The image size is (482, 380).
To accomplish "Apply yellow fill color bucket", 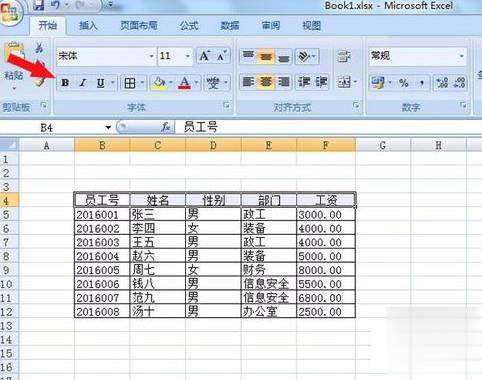I will coord(159,83).
